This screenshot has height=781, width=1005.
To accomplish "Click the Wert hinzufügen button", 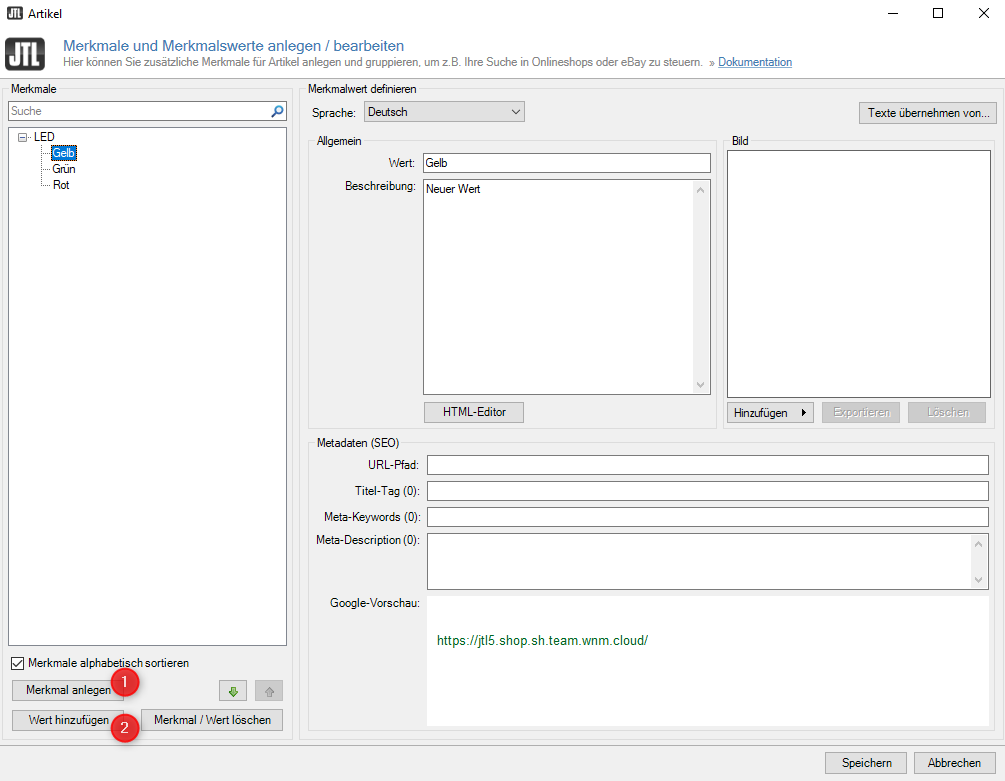I will 68,720.
